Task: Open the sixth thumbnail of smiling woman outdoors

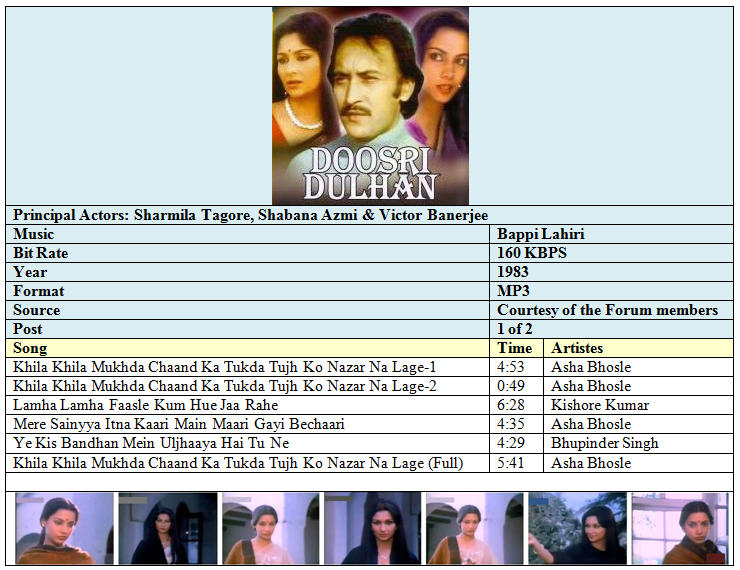Action: pos(578,528)
